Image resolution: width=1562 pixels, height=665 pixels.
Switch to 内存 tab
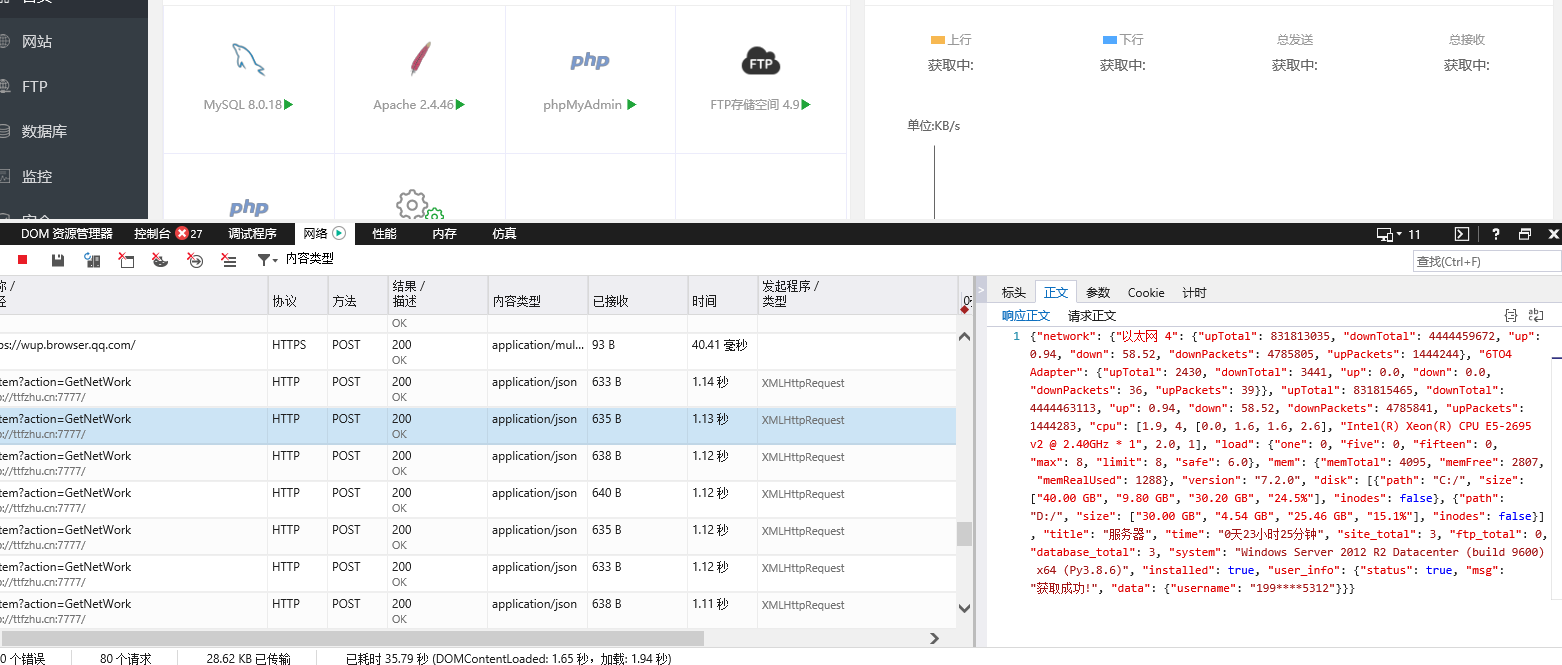point(444,234)
